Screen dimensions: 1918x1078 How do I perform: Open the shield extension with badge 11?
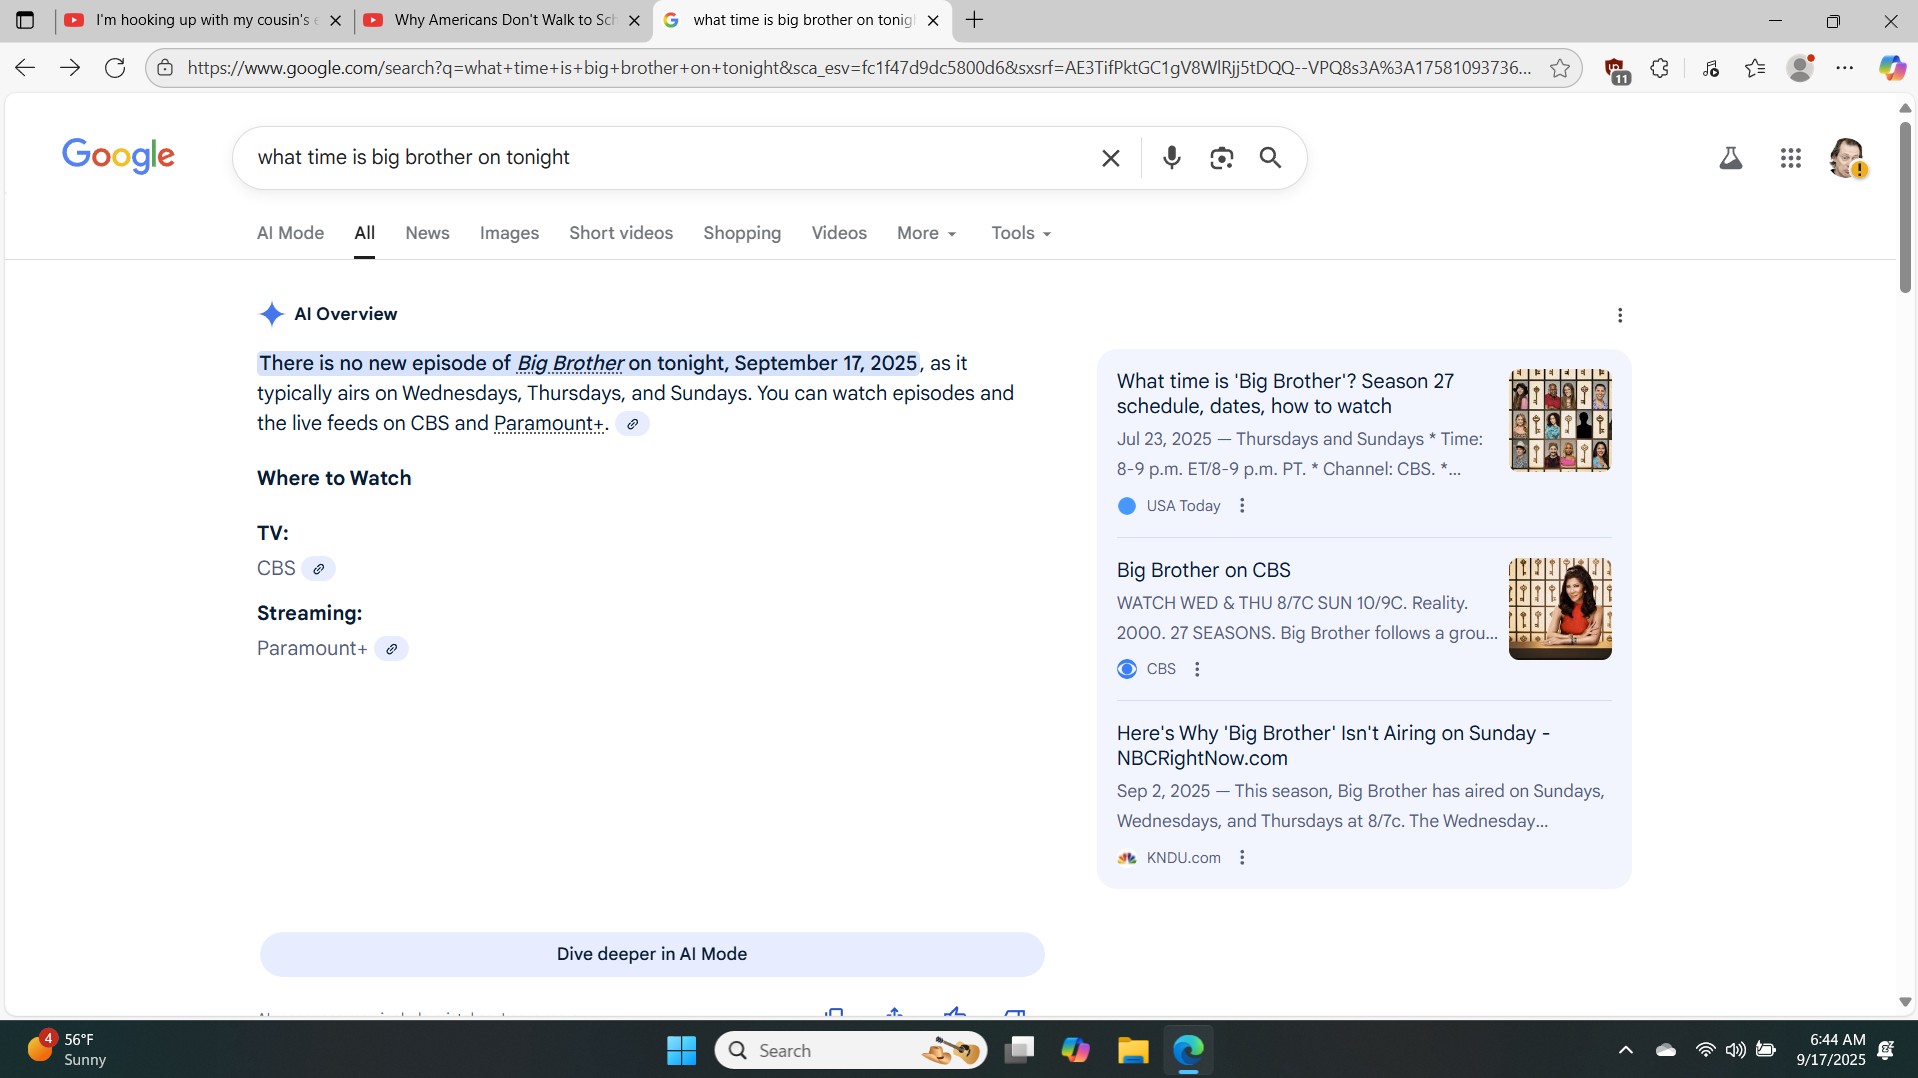click(x=1616, y=70)
